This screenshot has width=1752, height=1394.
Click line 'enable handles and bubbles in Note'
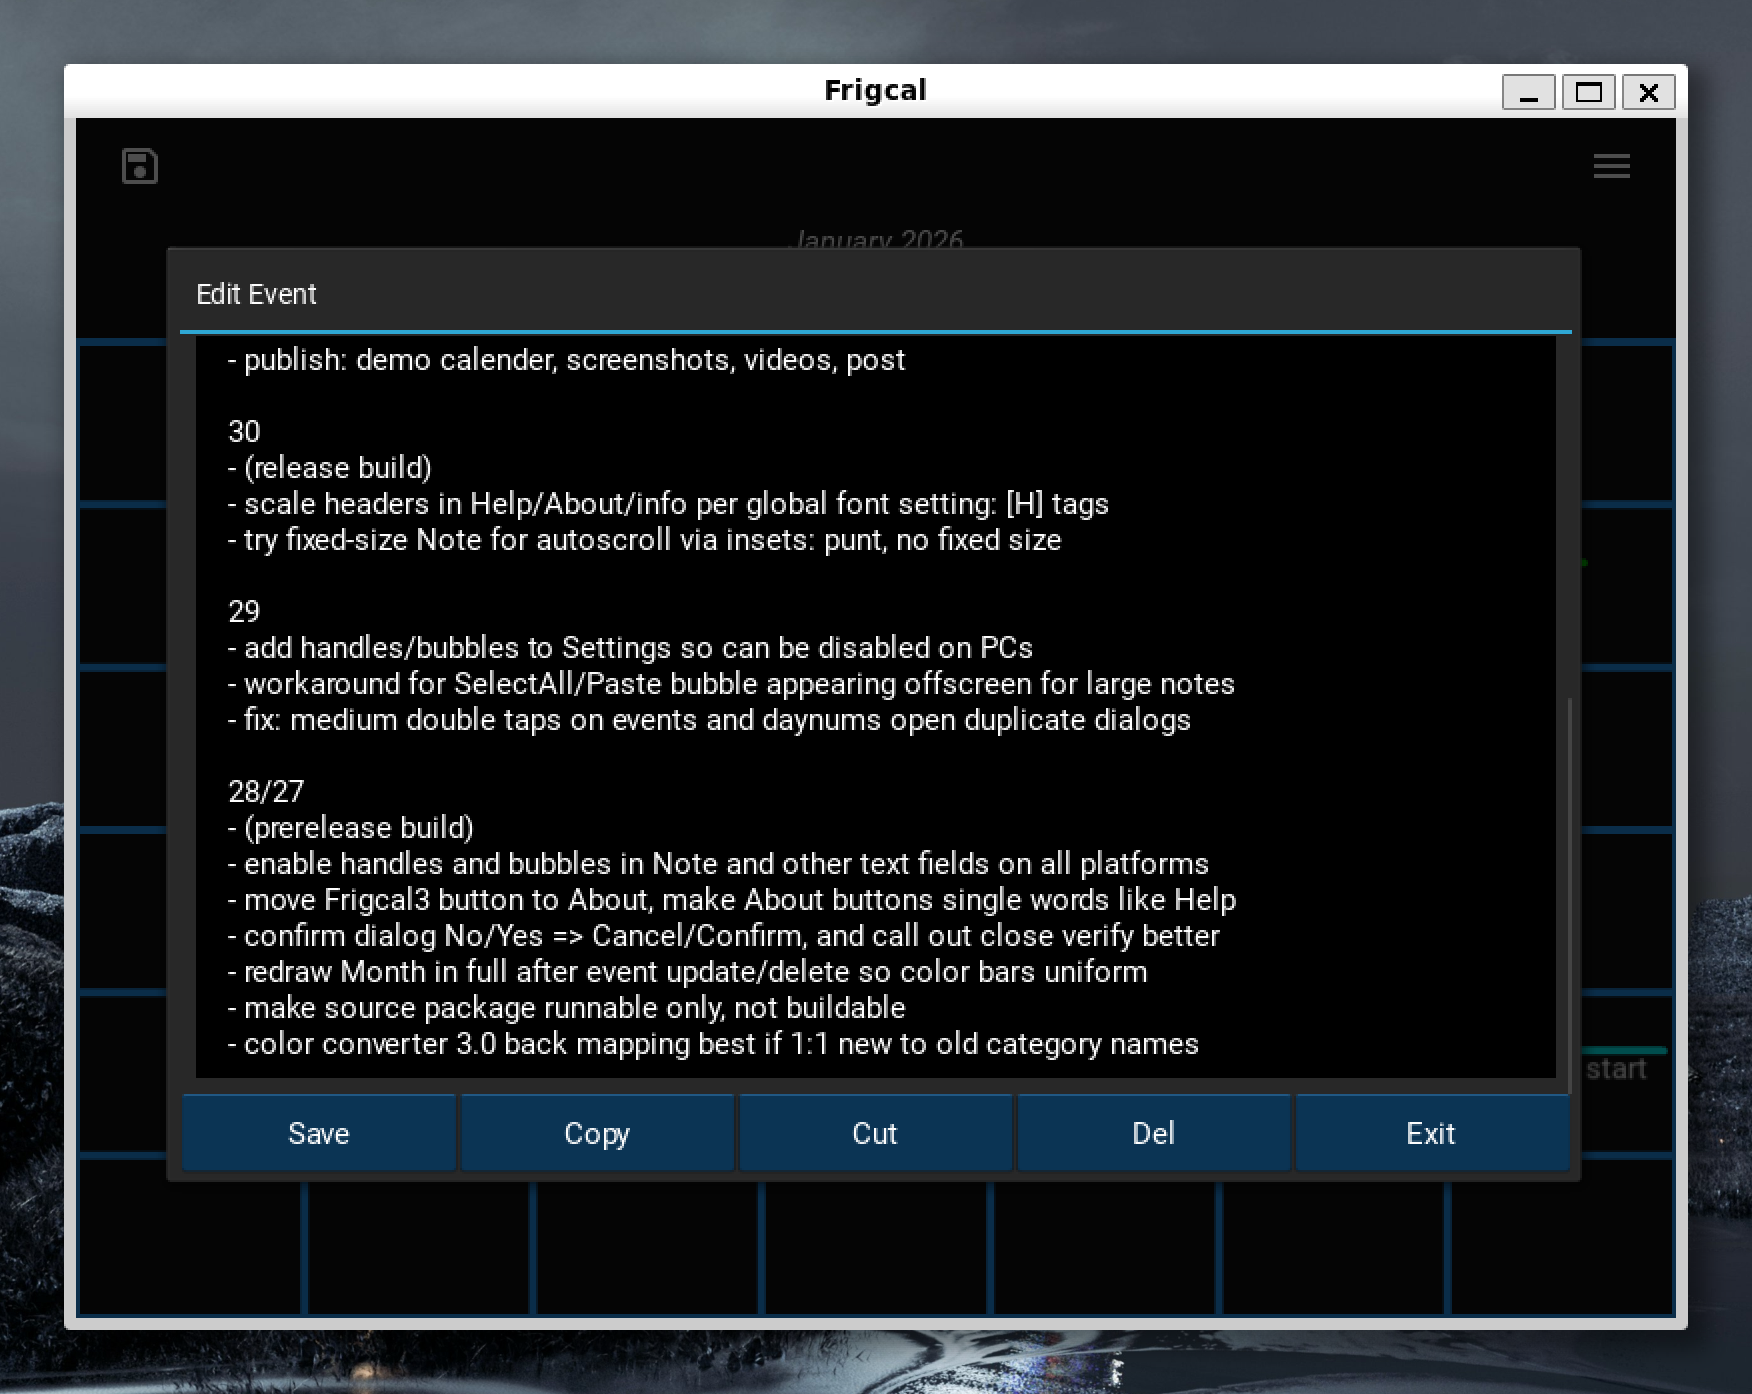pos(718,864)
